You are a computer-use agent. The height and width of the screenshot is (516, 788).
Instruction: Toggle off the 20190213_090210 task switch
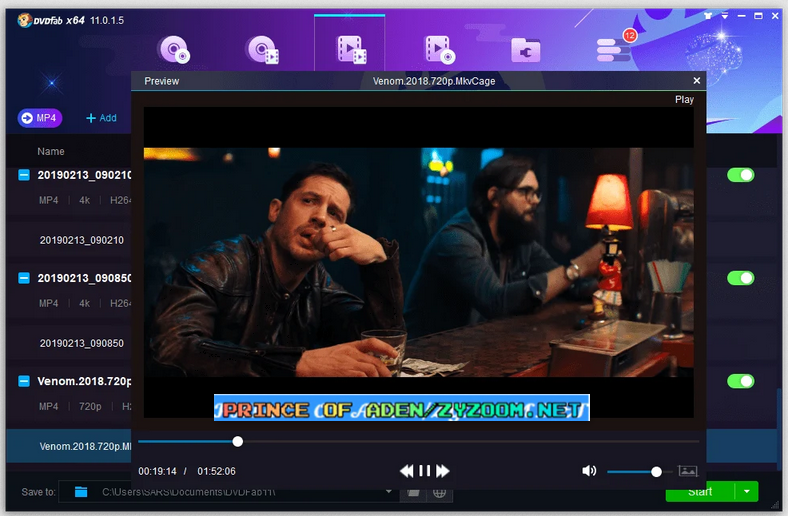click(740, 175)
